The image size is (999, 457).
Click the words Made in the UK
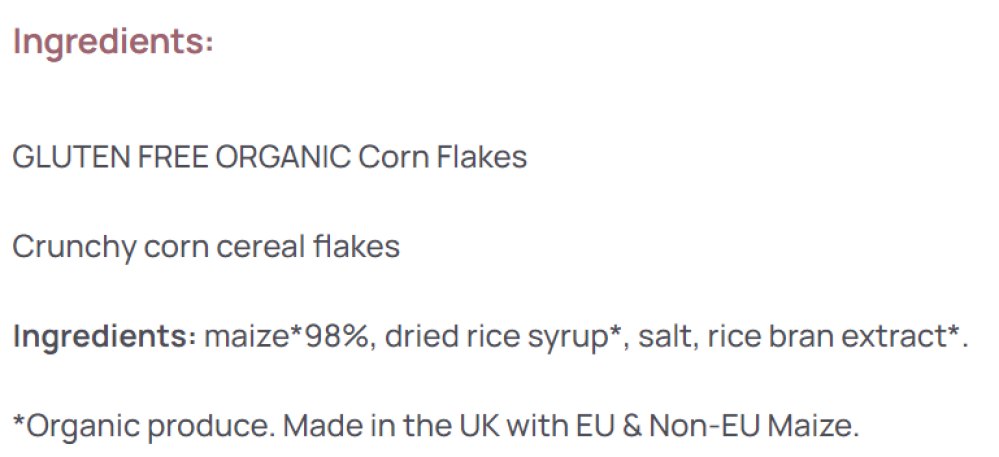pyautogui.click(x=391, y=426)
